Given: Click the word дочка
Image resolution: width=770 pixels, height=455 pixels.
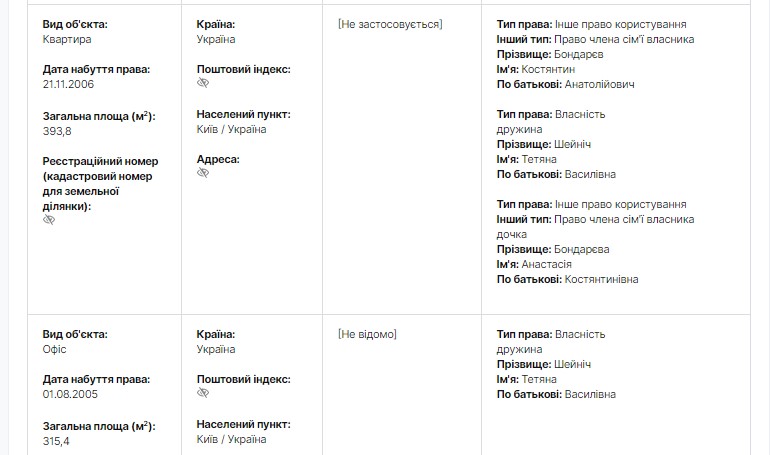Looking at the screenshot, I should (x=512, y=234).
